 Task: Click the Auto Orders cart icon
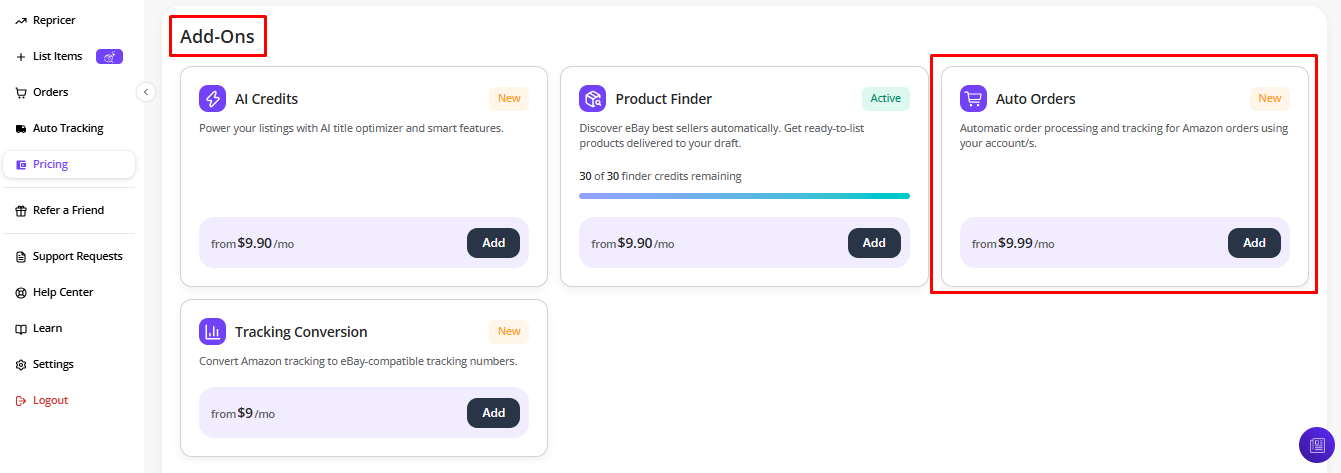pos(973,98)
